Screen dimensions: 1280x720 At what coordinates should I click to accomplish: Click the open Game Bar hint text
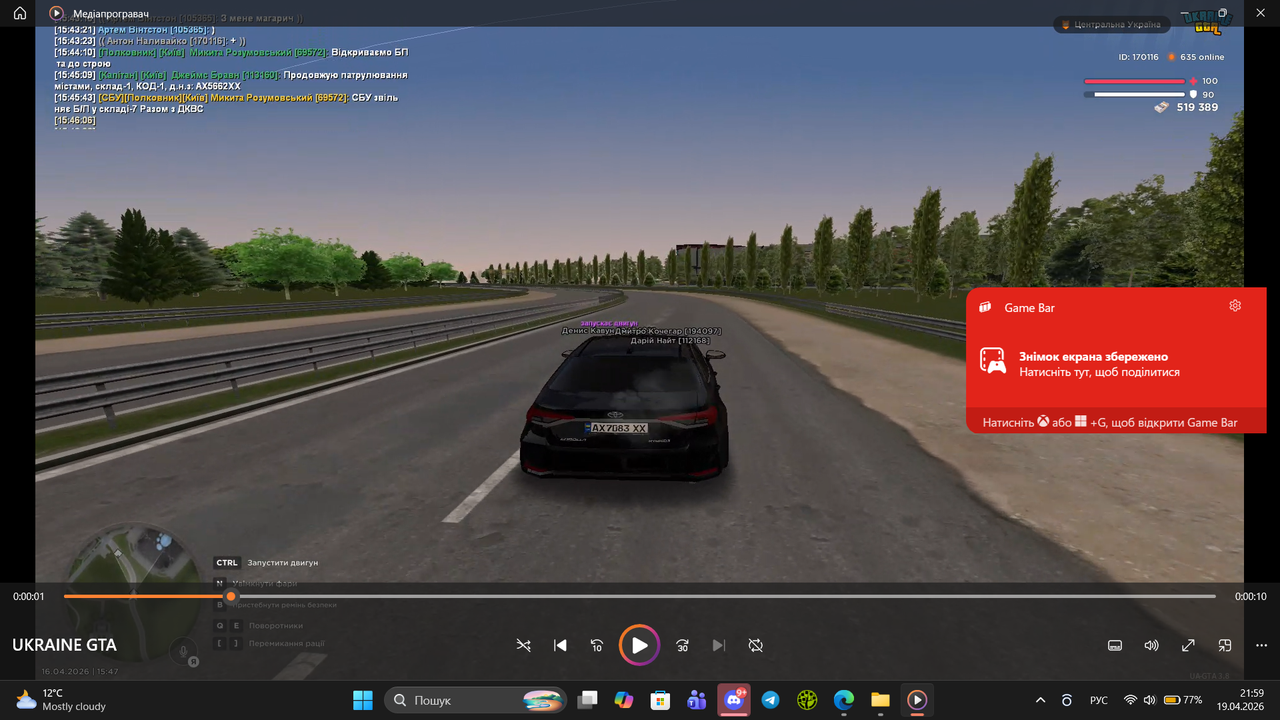pos(1110,422)
